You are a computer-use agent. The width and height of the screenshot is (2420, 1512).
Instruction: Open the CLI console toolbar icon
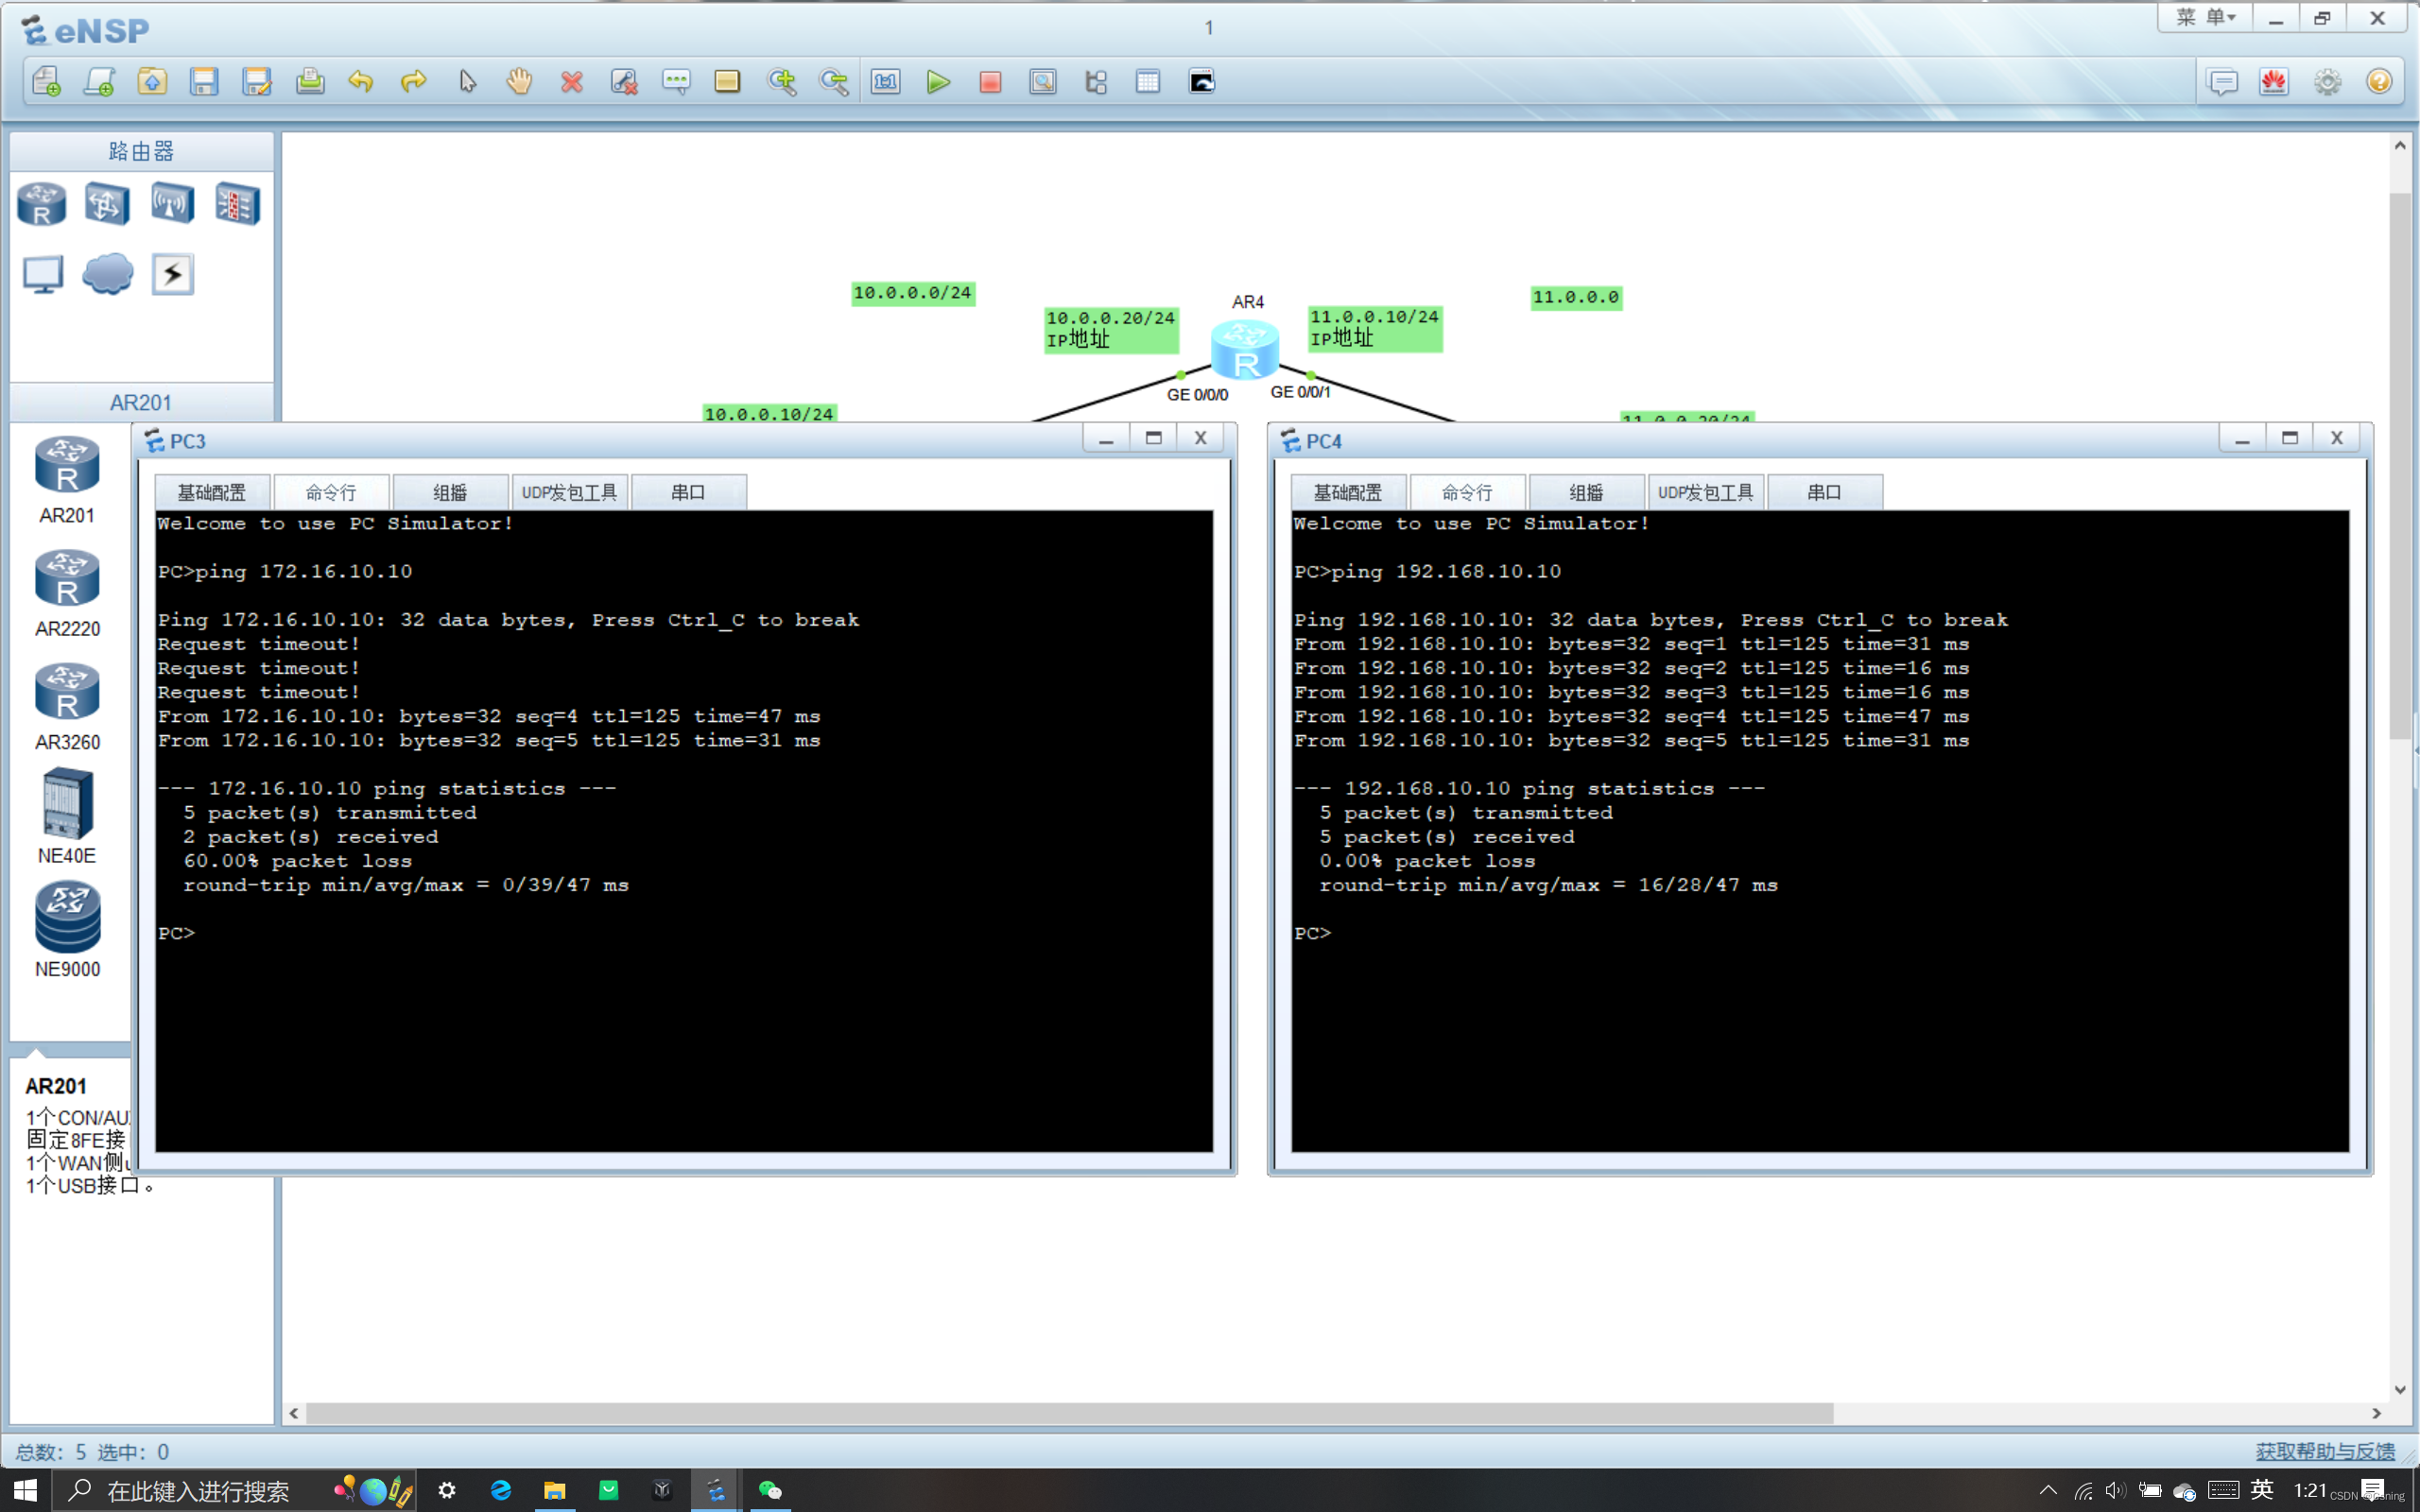click(x=1201, y=82)
